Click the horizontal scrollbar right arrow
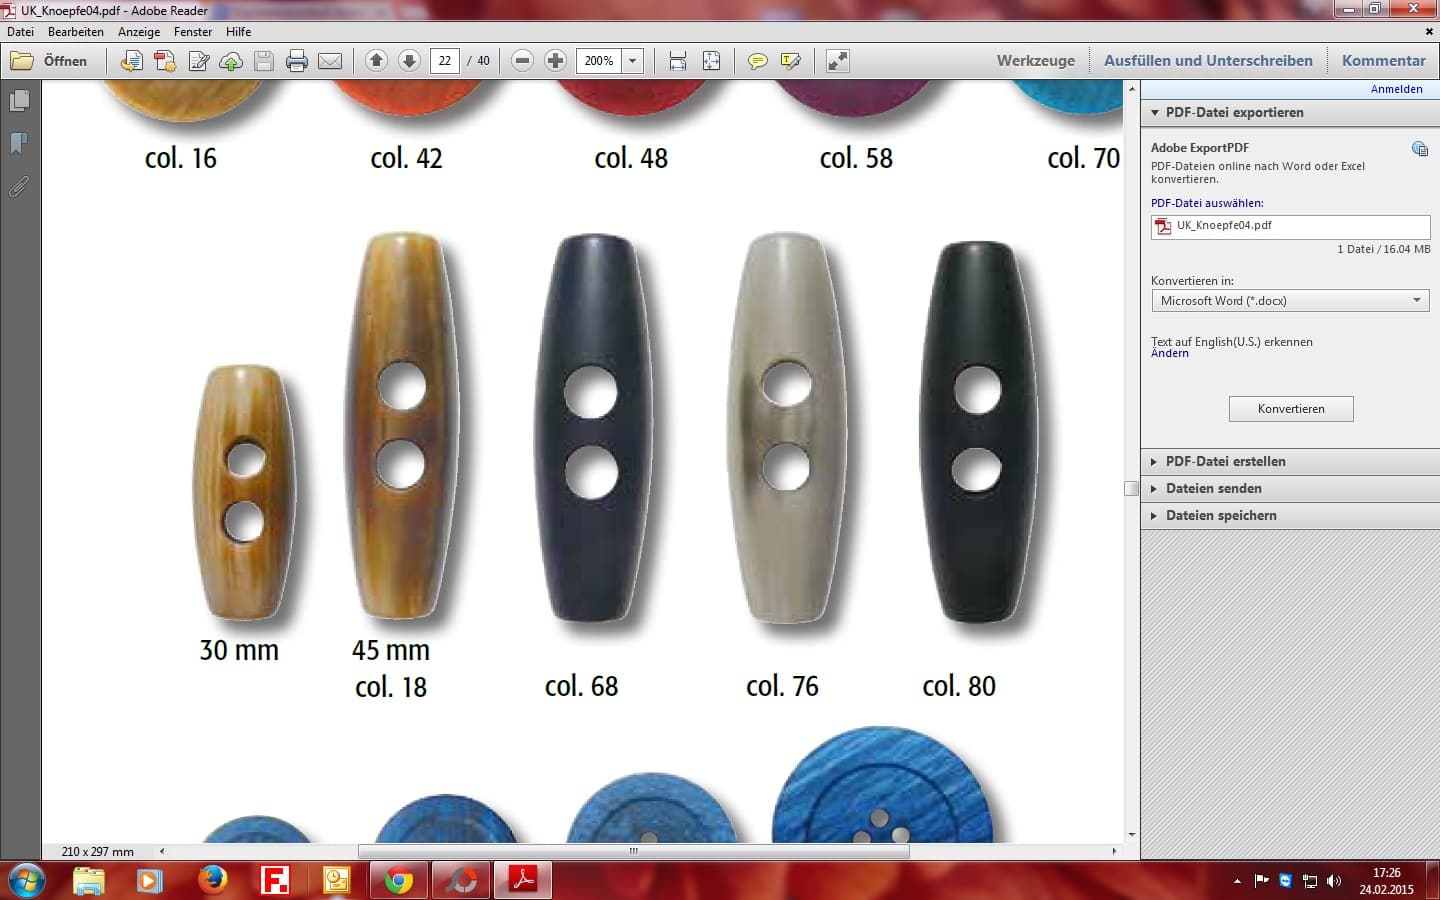The height and width of the screenshot is (900, 1440). (1114, 851)
